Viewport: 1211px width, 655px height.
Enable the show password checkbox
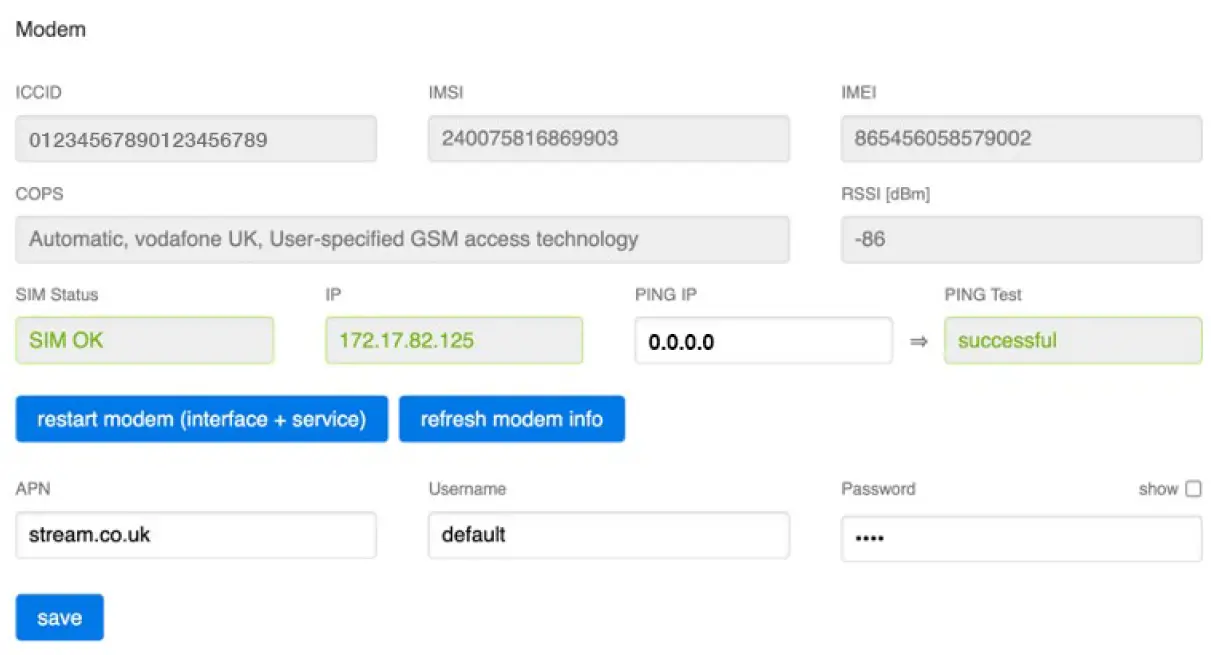point(1193,489)
